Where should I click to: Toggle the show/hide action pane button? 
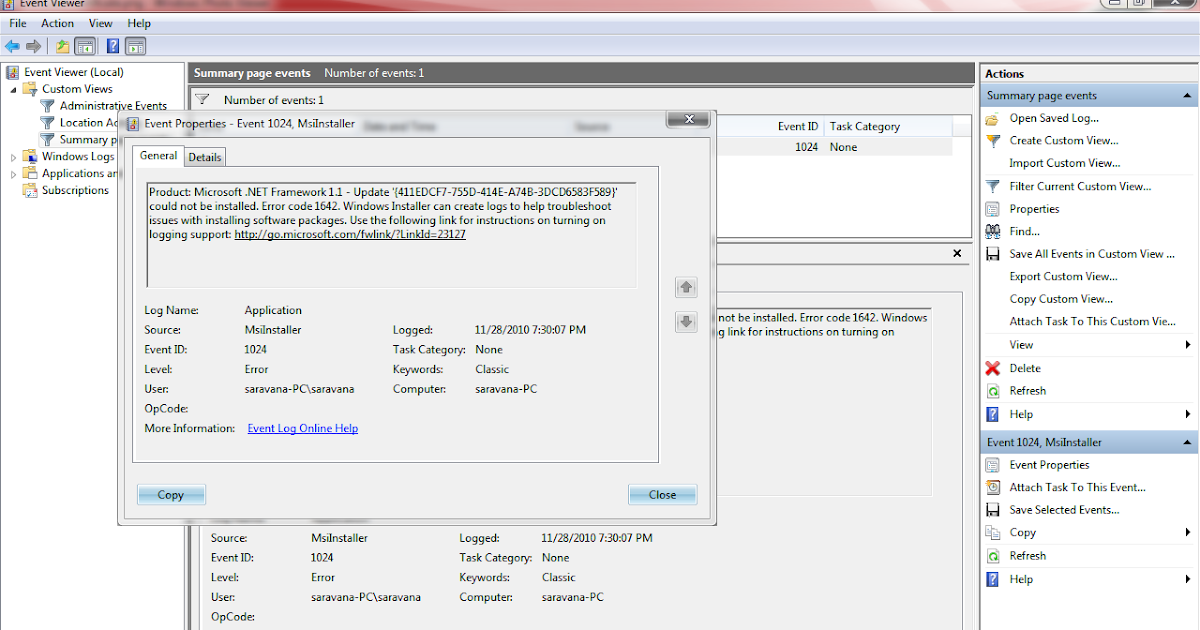(136, 46)
